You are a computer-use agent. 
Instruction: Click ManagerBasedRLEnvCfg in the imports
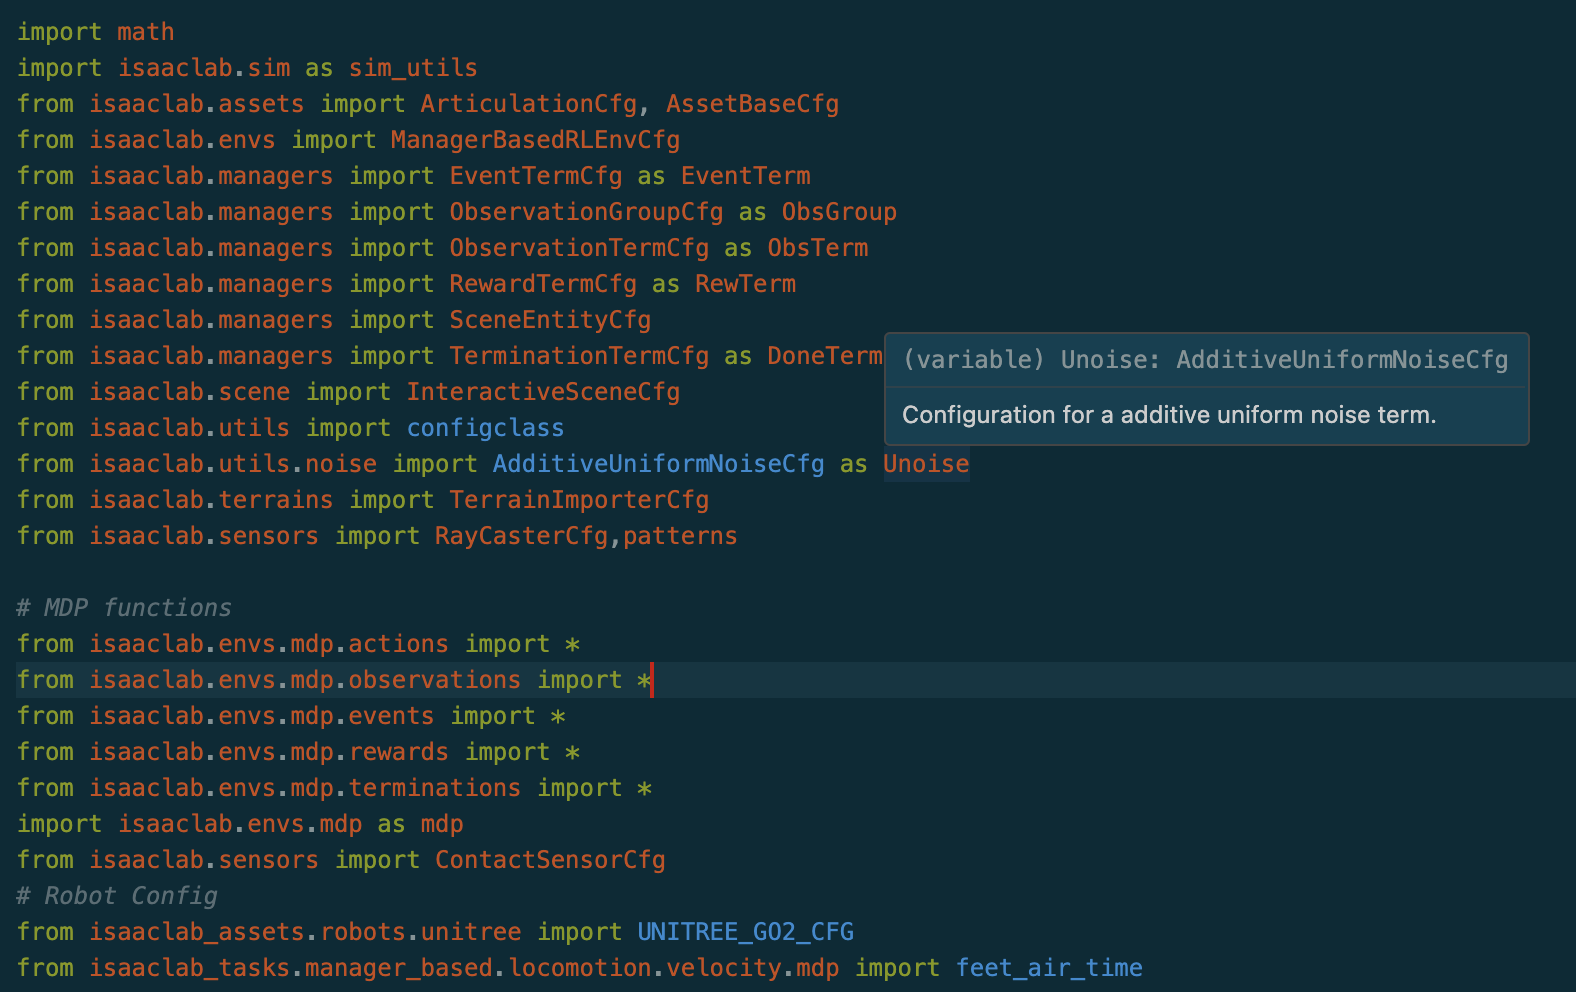(535, 140)
